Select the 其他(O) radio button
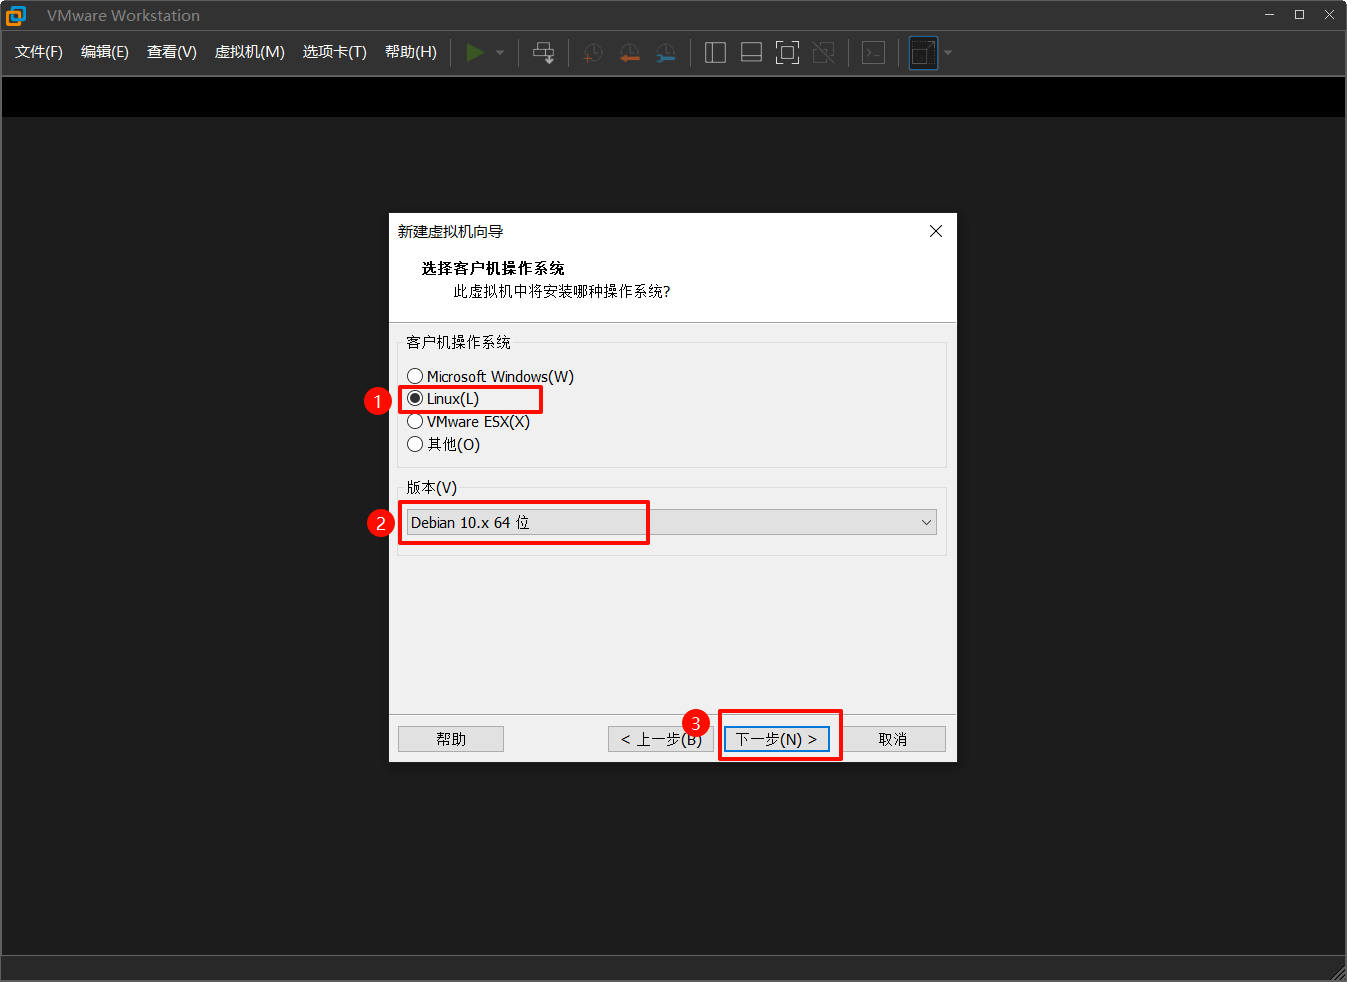The height and width of the screenshot is (982, 1347). (x=415, y=444)
